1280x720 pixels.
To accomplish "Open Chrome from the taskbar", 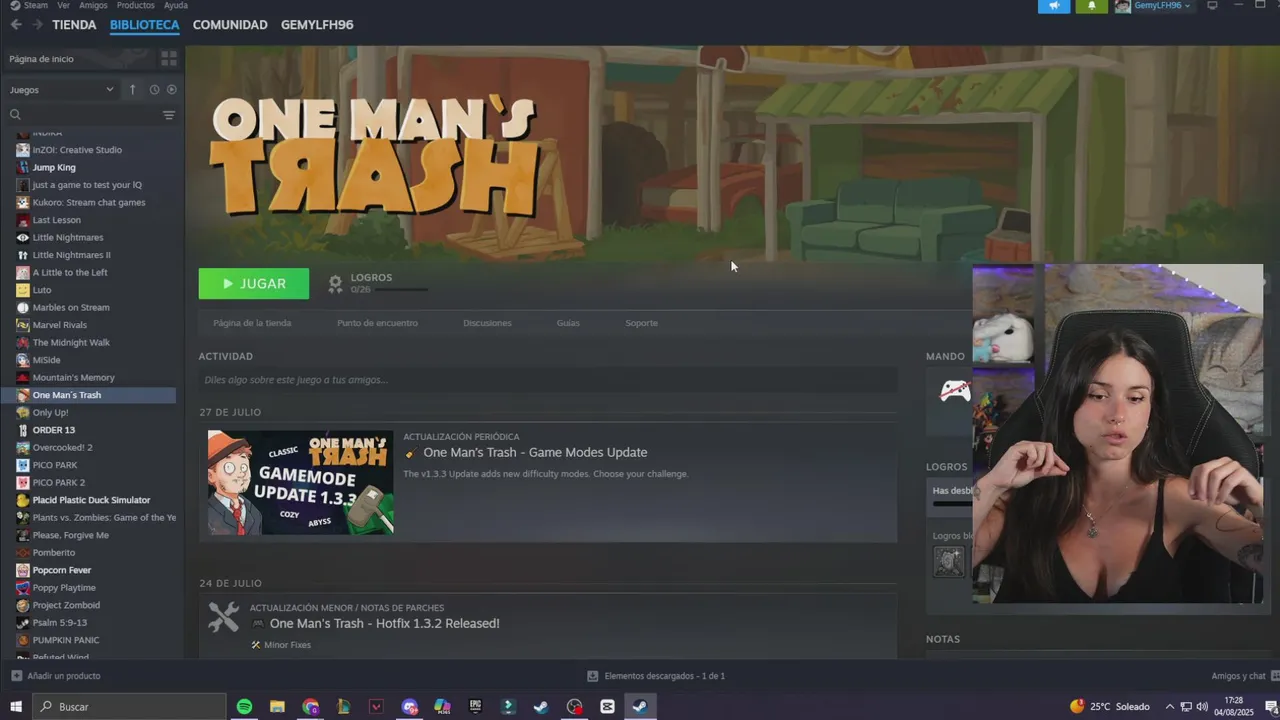I will click(310, 707).
